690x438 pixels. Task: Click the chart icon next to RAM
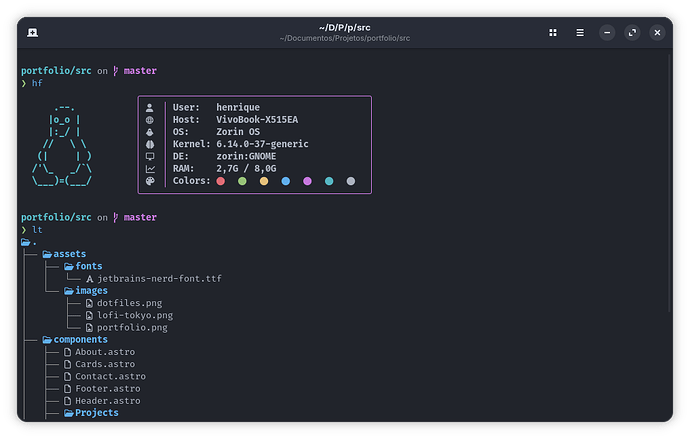150,169
